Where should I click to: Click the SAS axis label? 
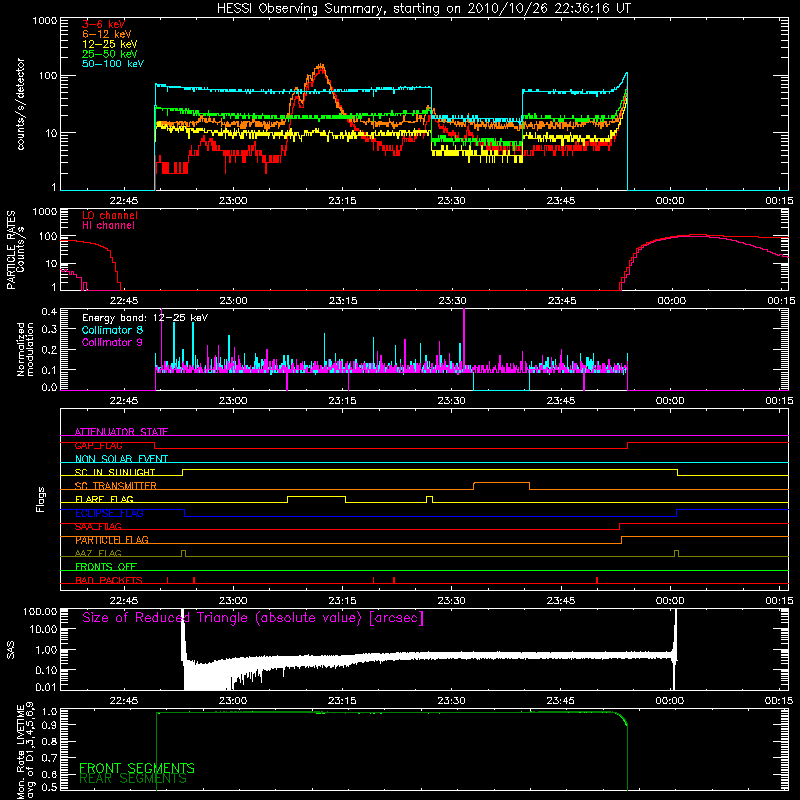pyautogui.click(x=11, y=649)
